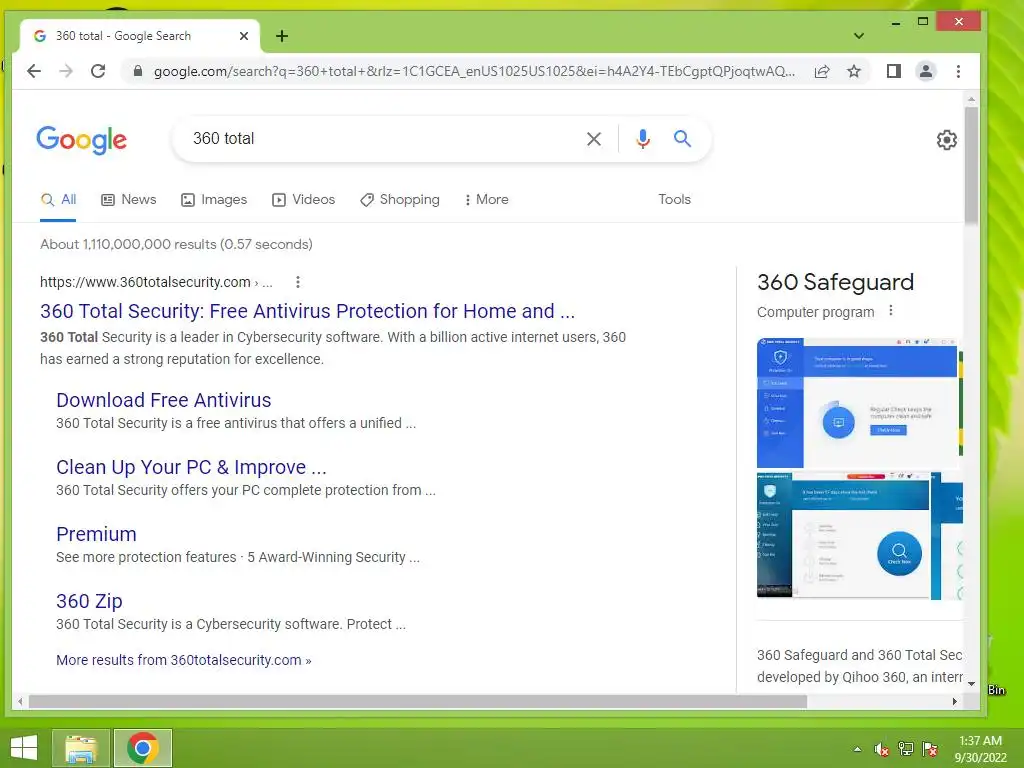Image resolution: width=1024 pixels, height=768 pixels.
Task: Show hidden tray icons arrow
Action: [x=857, y=749]
